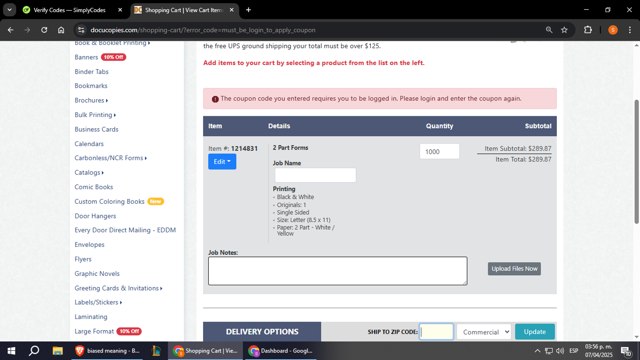This screenshot has width=640, height=360.
Task: Close the Verify Codes SimplyCodes tab
Action: point(120,10)
